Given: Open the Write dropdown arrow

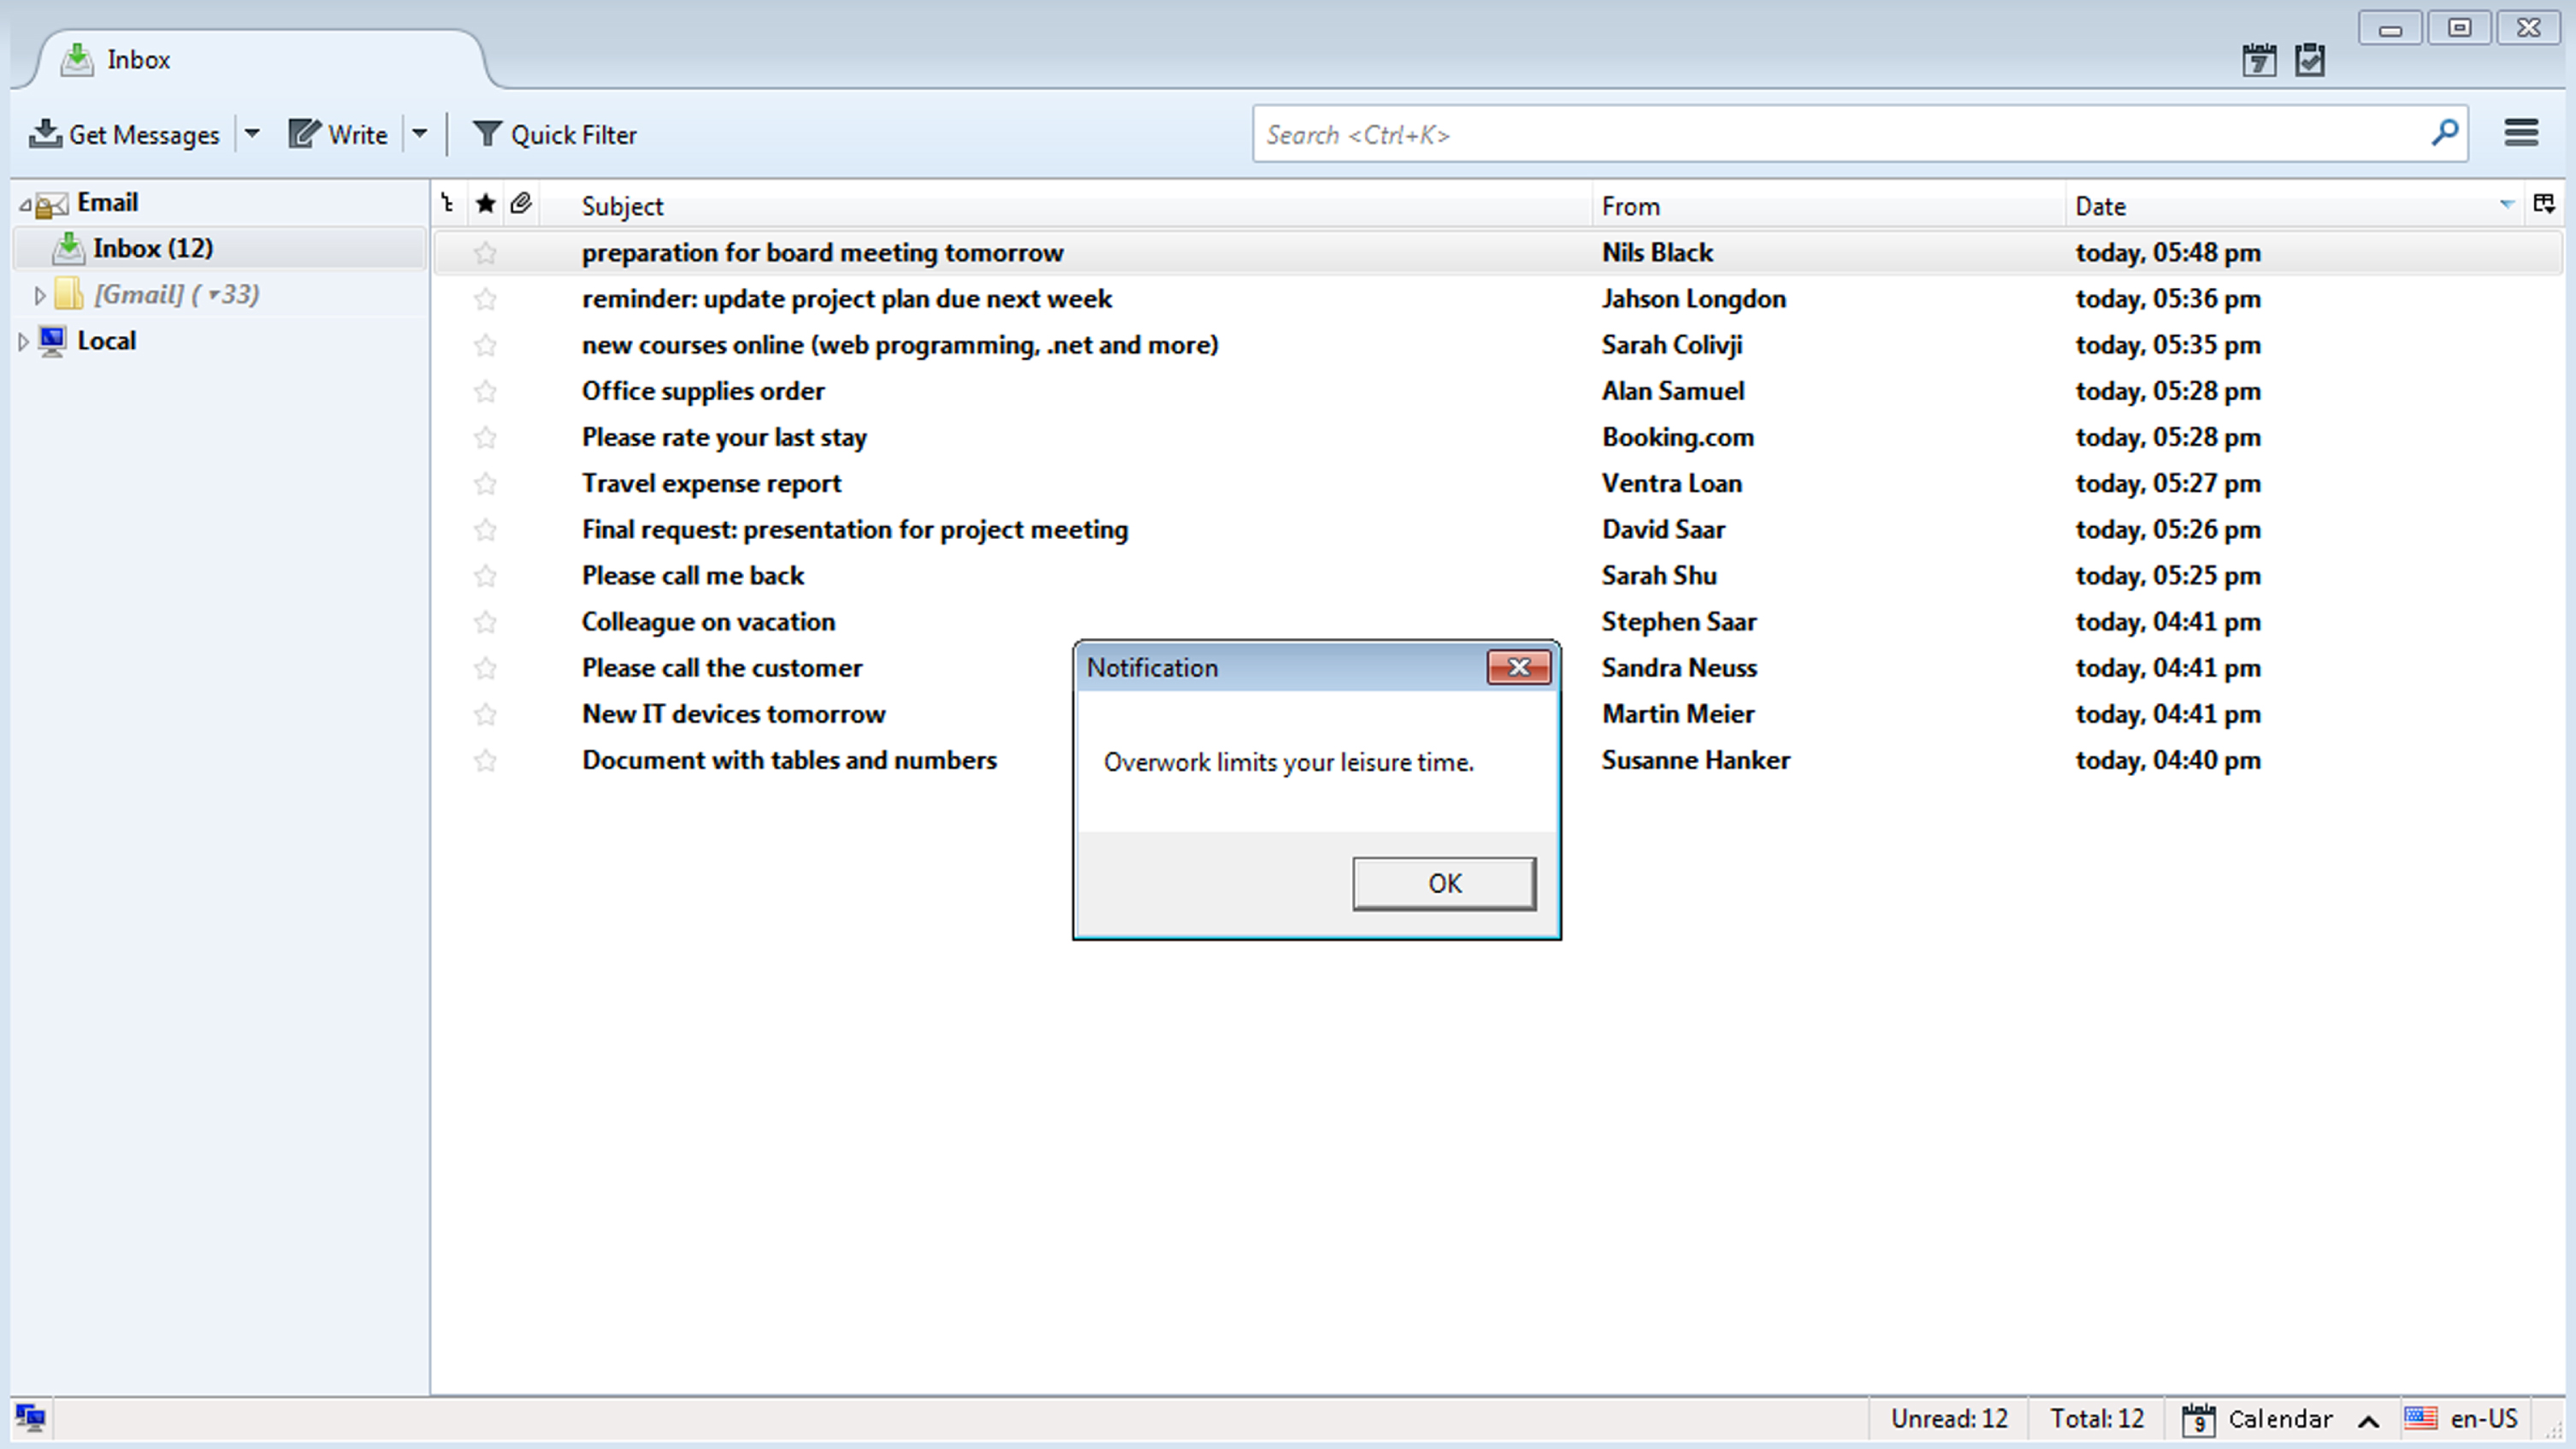Looking at the screenshot, I should pos(420,134).
